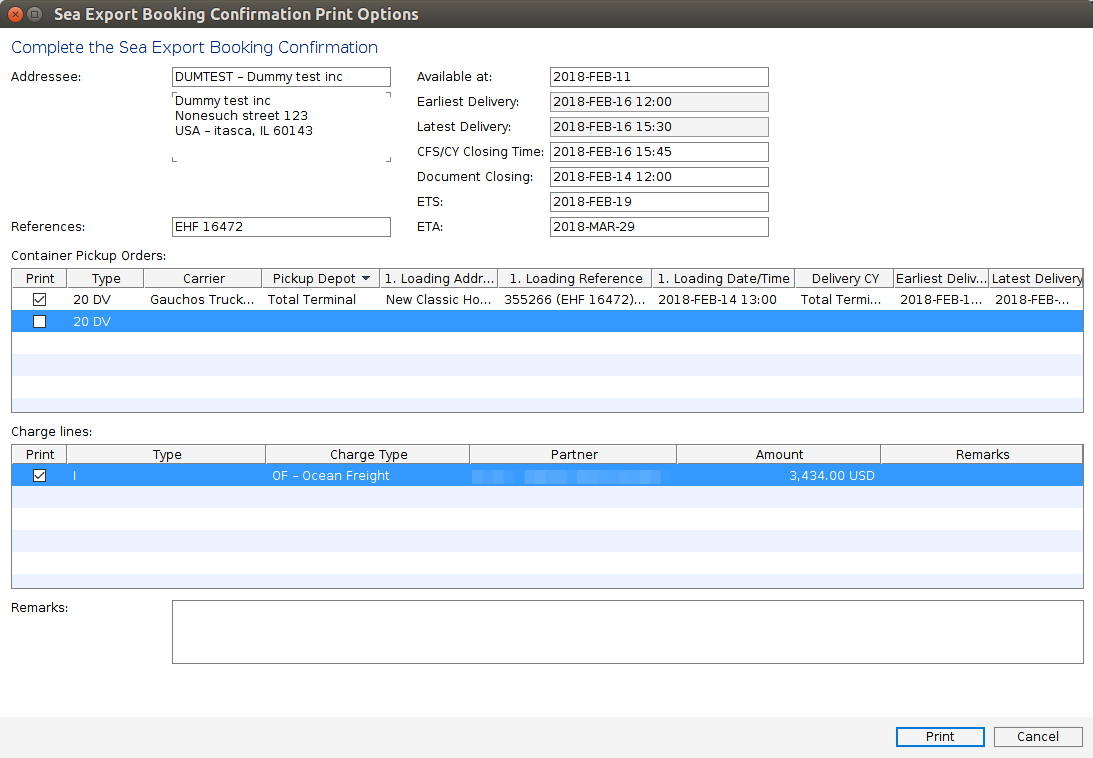The image size is (1093, 758).
Task: Open the Pickup Depot column dropdown
Action: tap(366, 278)
